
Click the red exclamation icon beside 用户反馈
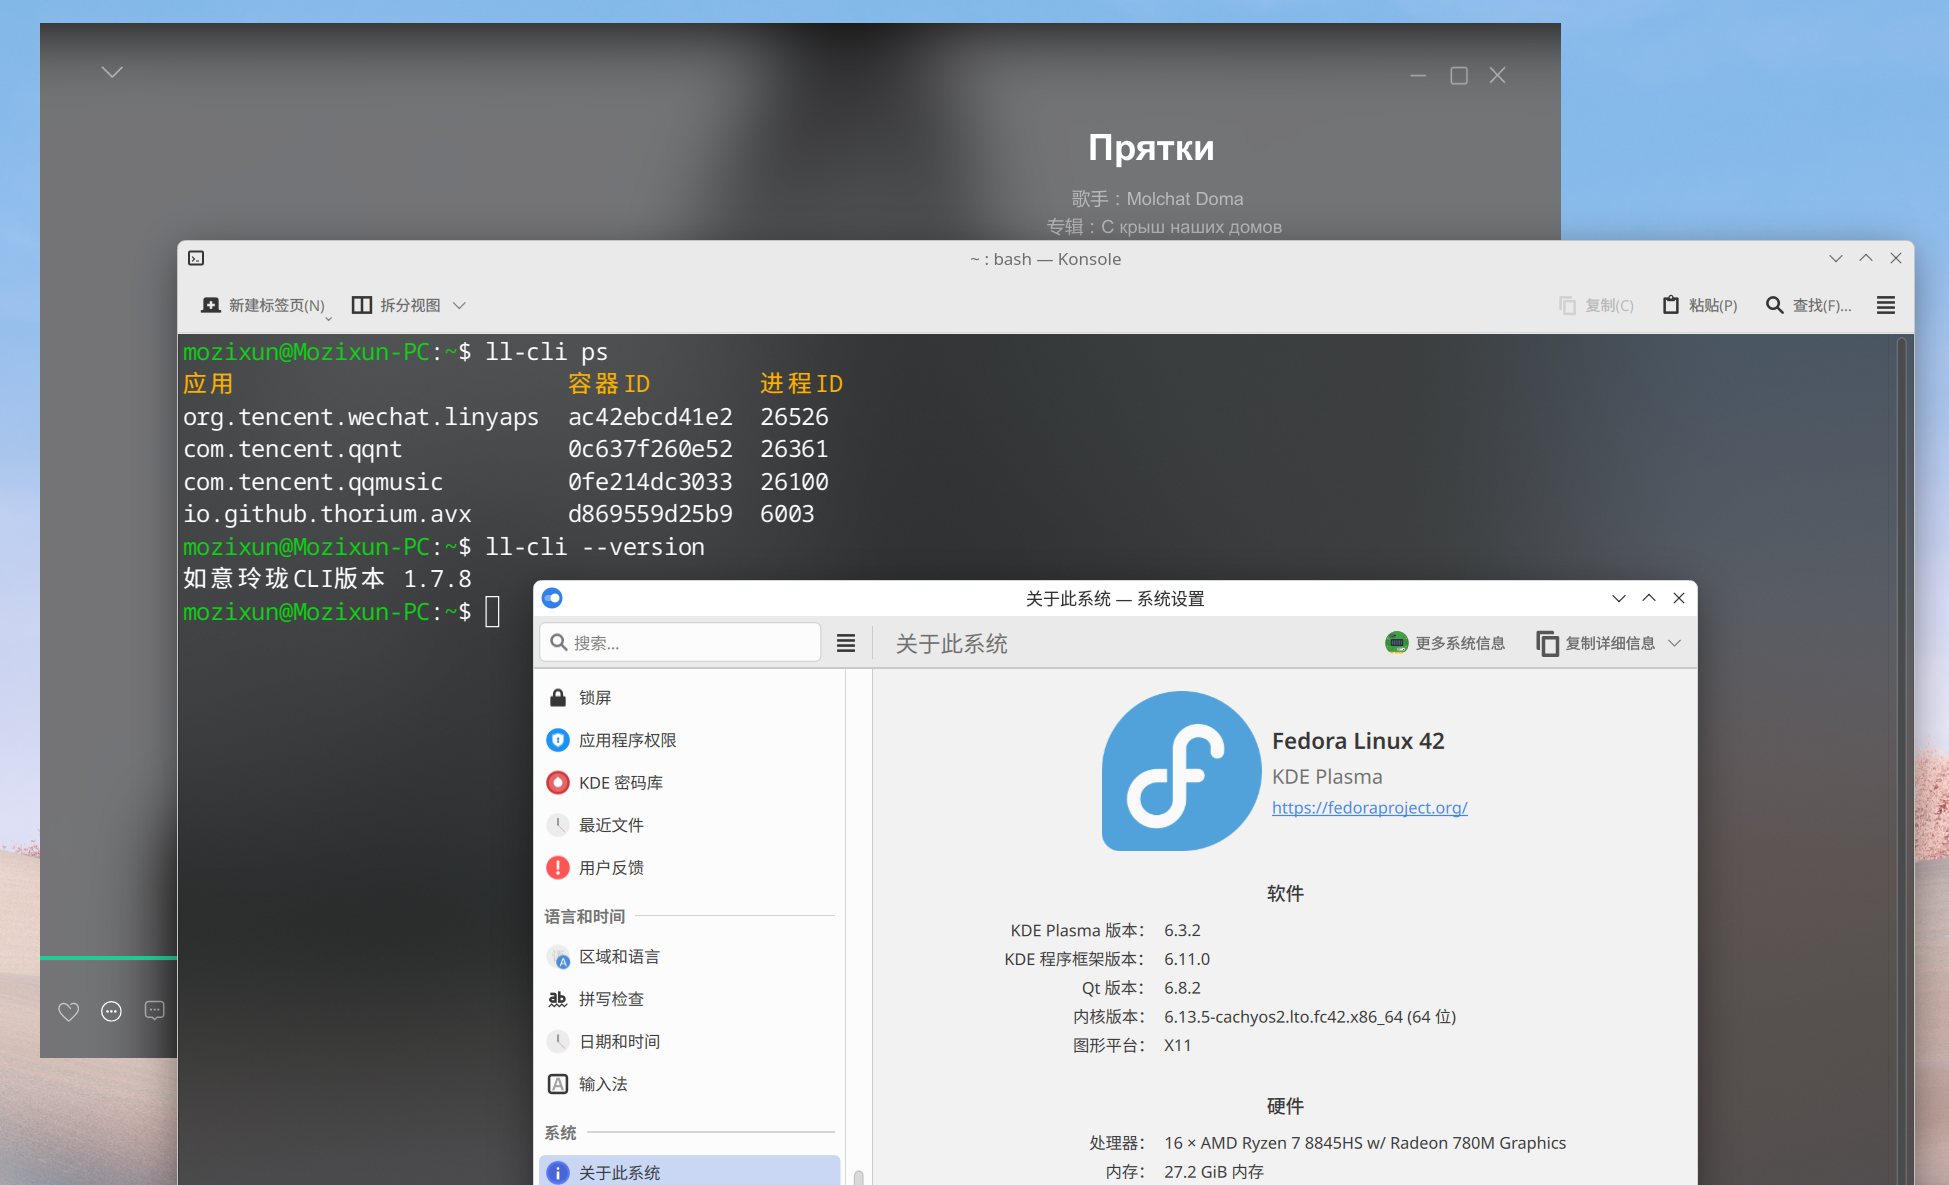pyautogui.click(x=558, y=868)
